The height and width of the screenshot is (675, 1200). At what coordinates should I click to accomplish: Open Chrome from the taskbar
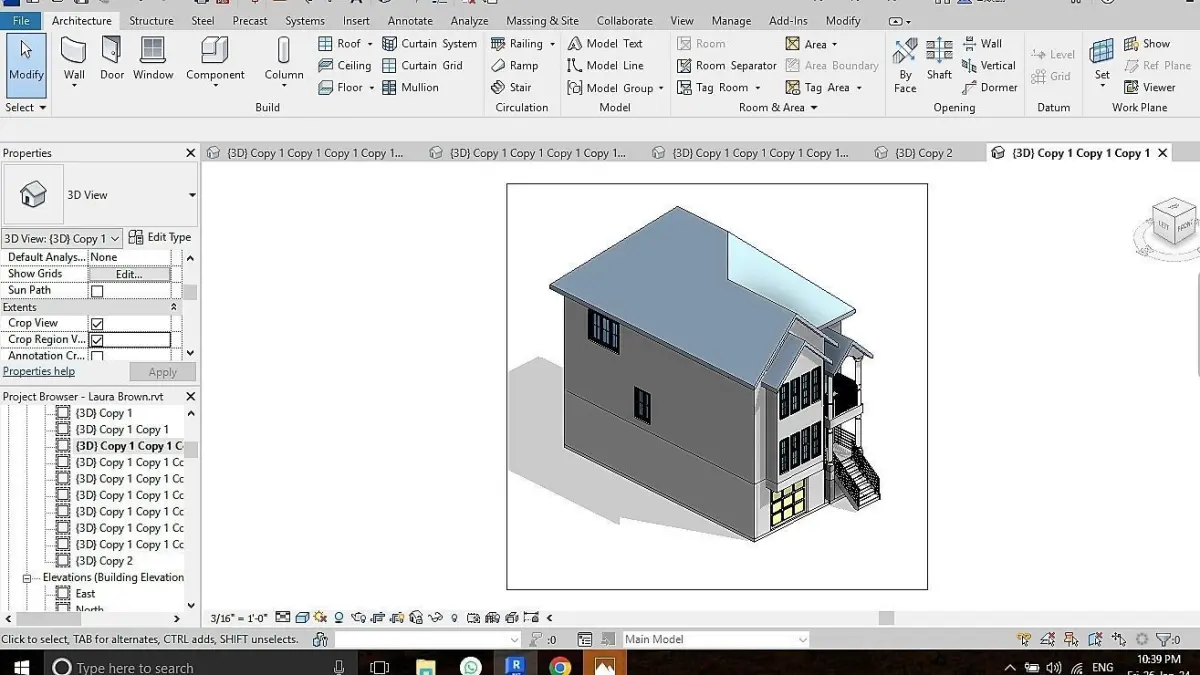(560, 667)
